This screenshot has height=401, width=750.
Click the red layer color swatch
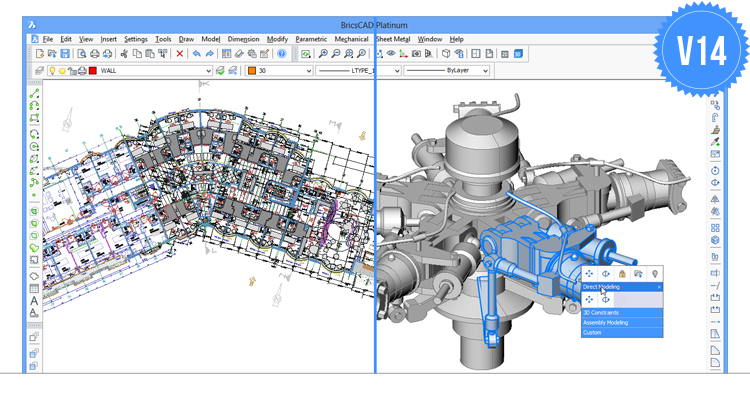91,71
